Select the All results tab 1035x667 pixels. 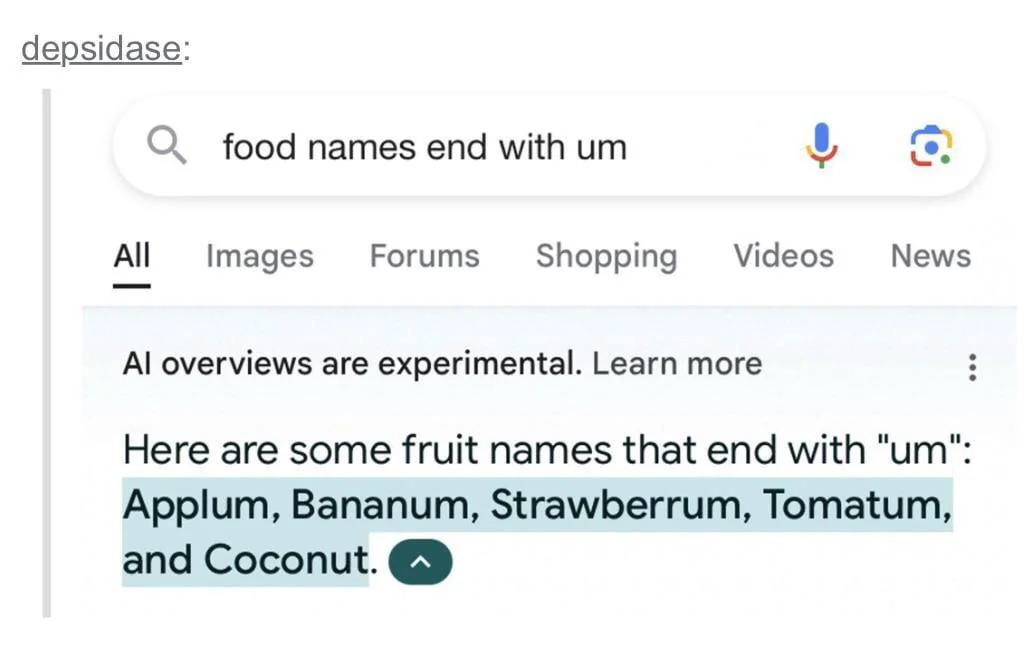pos(131,256)
